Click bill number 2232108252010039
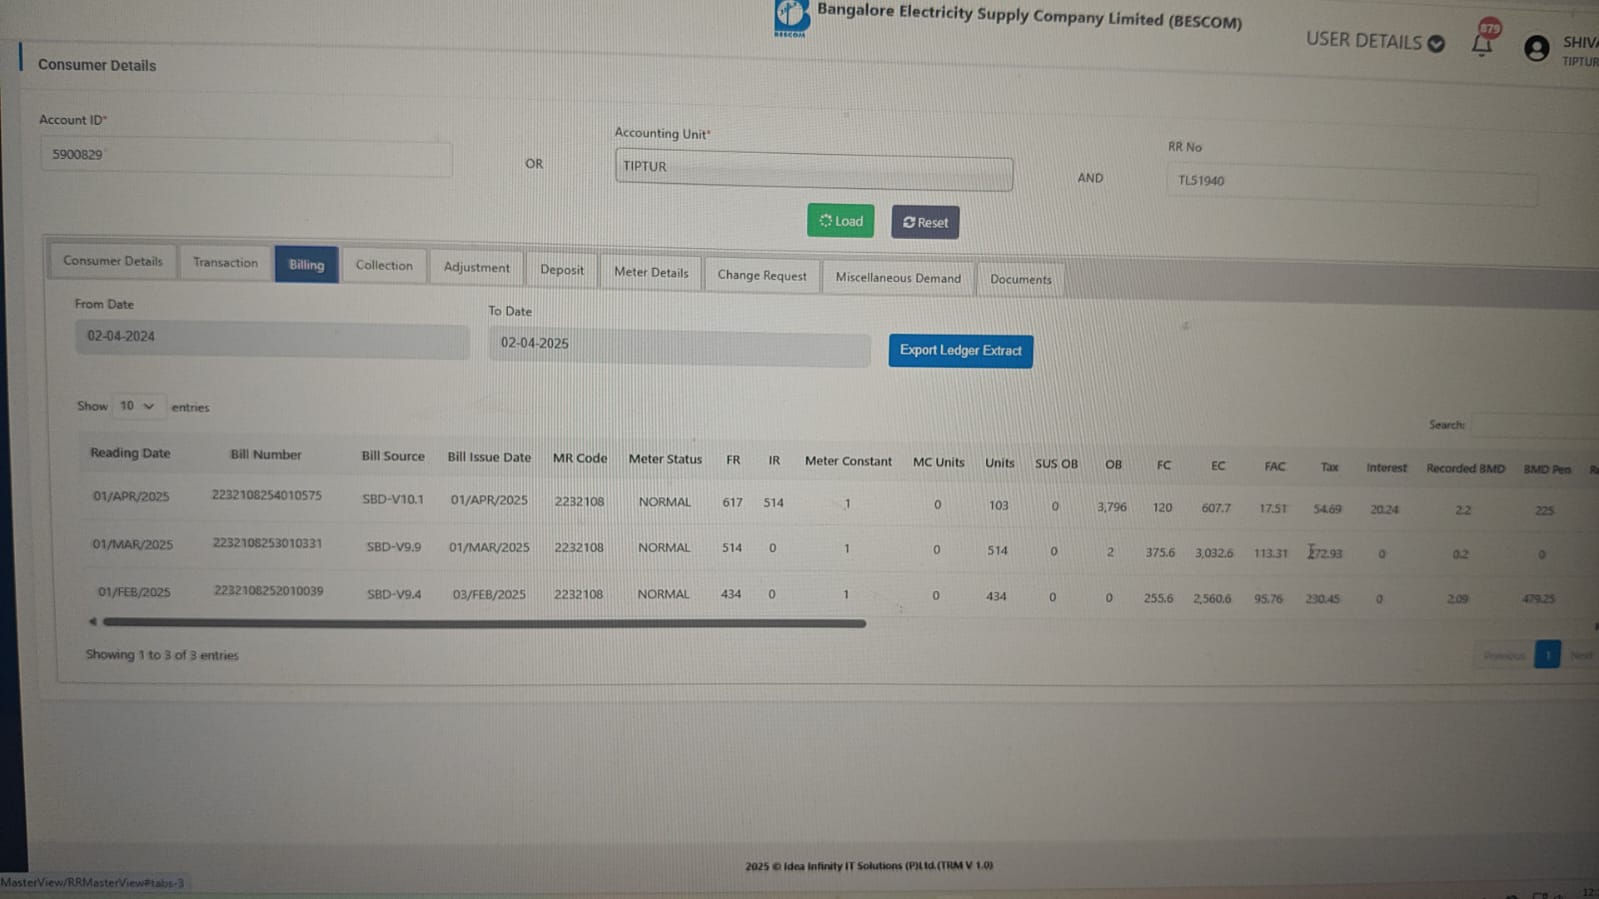The image size is (1599, 899). pyautogui.click(x=268, y=591)
